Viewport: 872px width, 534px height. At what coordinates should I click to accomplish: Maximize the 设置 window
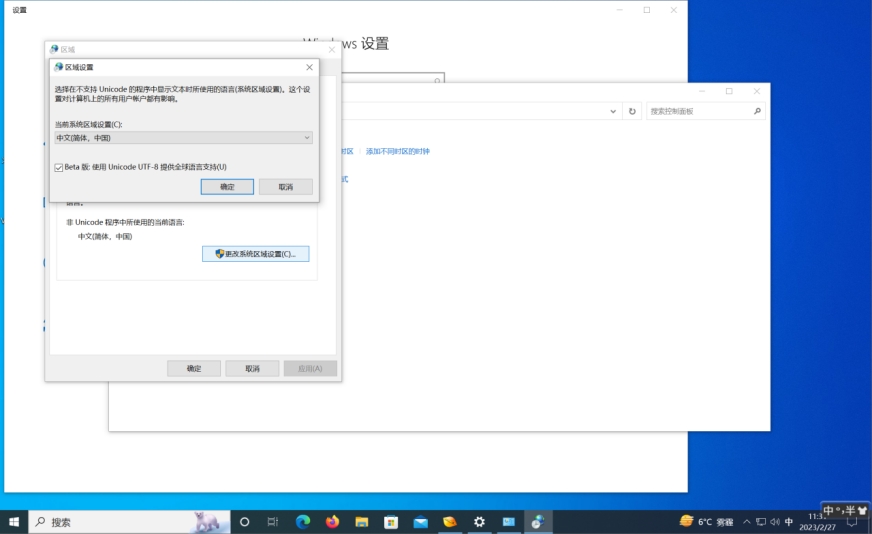(647, 10)
